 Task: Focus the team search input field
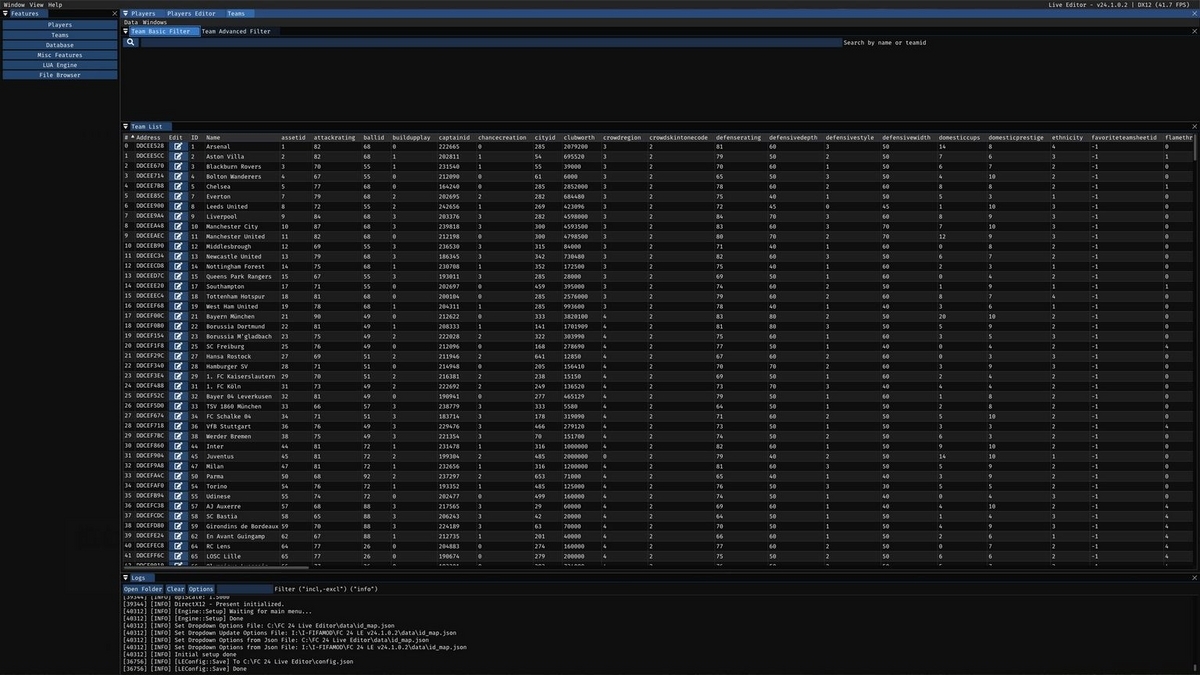point(490,43)
